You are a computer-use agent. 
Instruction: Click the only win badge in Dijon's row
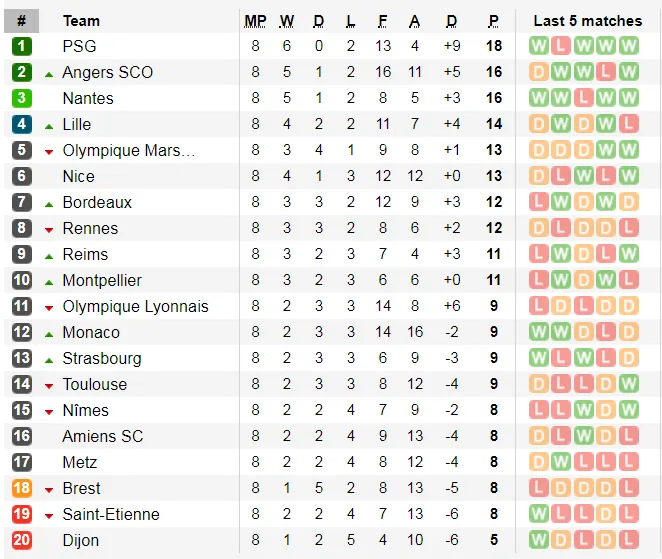(538, 540)
